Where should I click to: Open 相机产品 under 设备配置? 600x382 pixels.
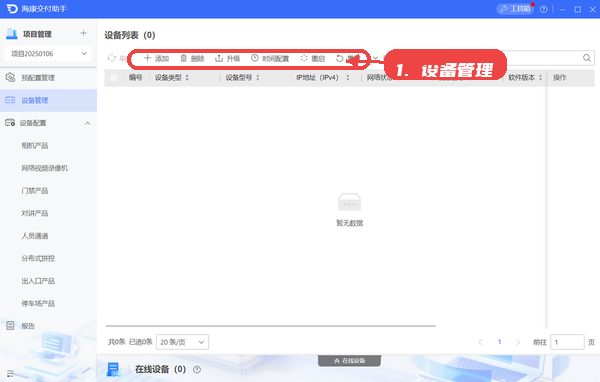(x=35, y=145)
